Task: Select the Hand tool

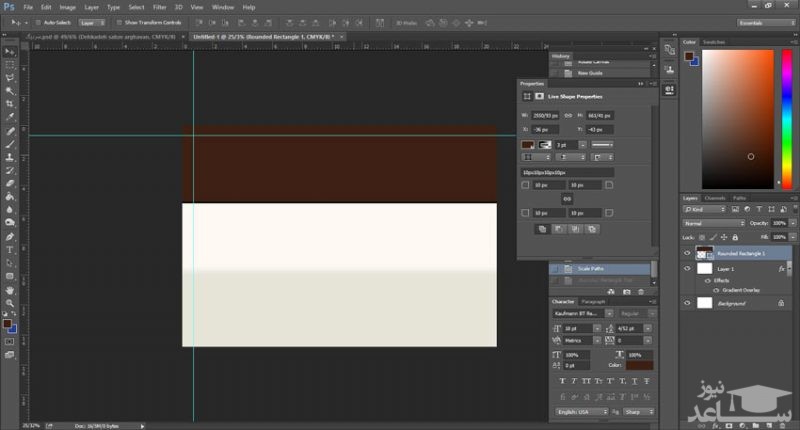Action: tap(10, 290)
